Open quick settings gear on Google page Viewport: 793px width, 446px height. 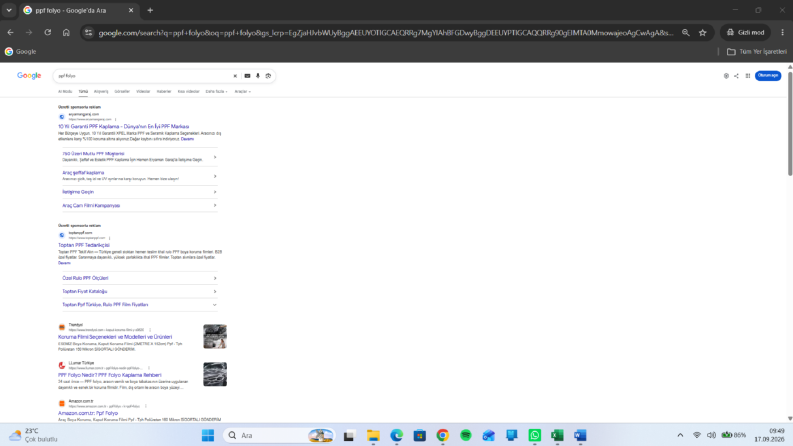[726, 76]
